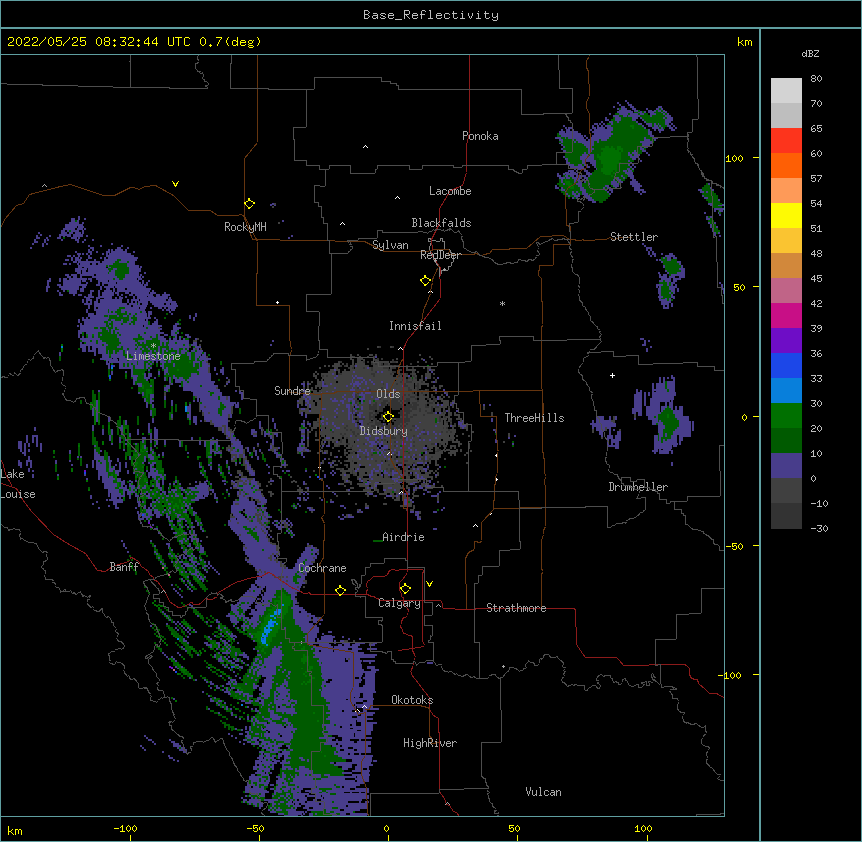Click the Blackfalds city label
This screenshot has width=862, height=842.
pos(441,223)
